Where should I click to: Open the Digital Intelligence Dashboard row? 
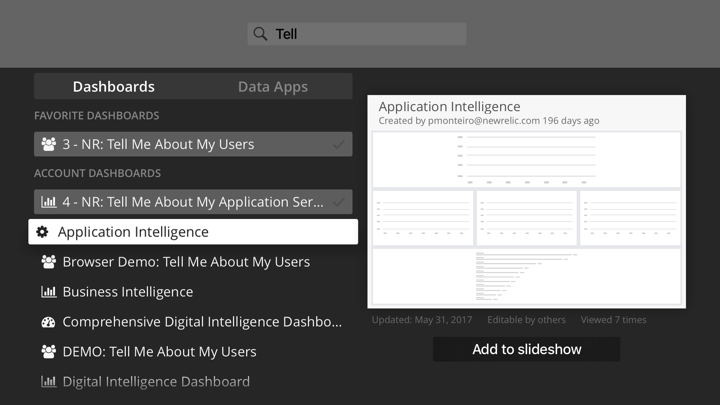coord(193,382)
